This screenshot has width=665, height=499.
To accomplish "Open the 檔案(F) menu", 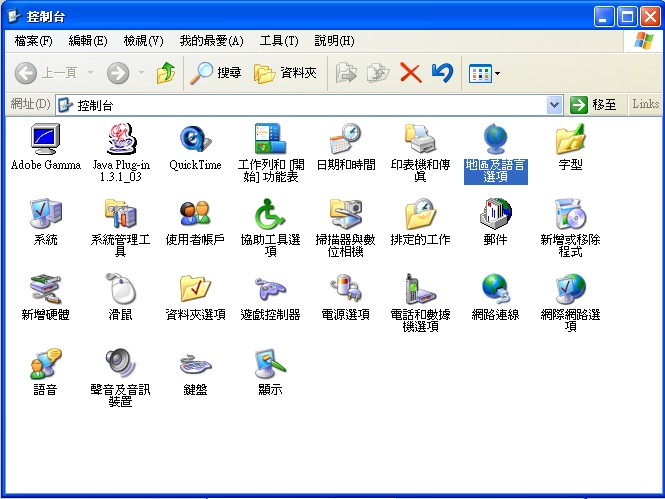I will (x=34, y=41).
